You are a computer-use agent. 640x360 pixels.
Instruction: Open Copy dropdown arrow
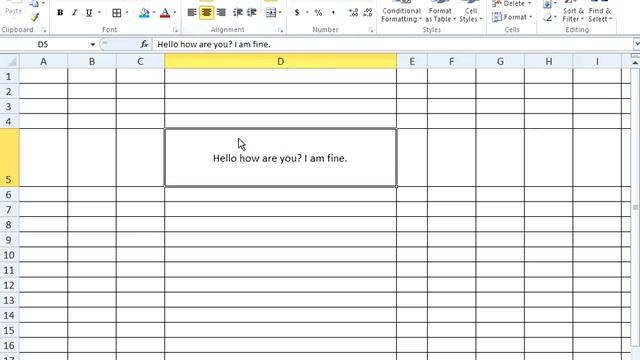click(43, 3)
